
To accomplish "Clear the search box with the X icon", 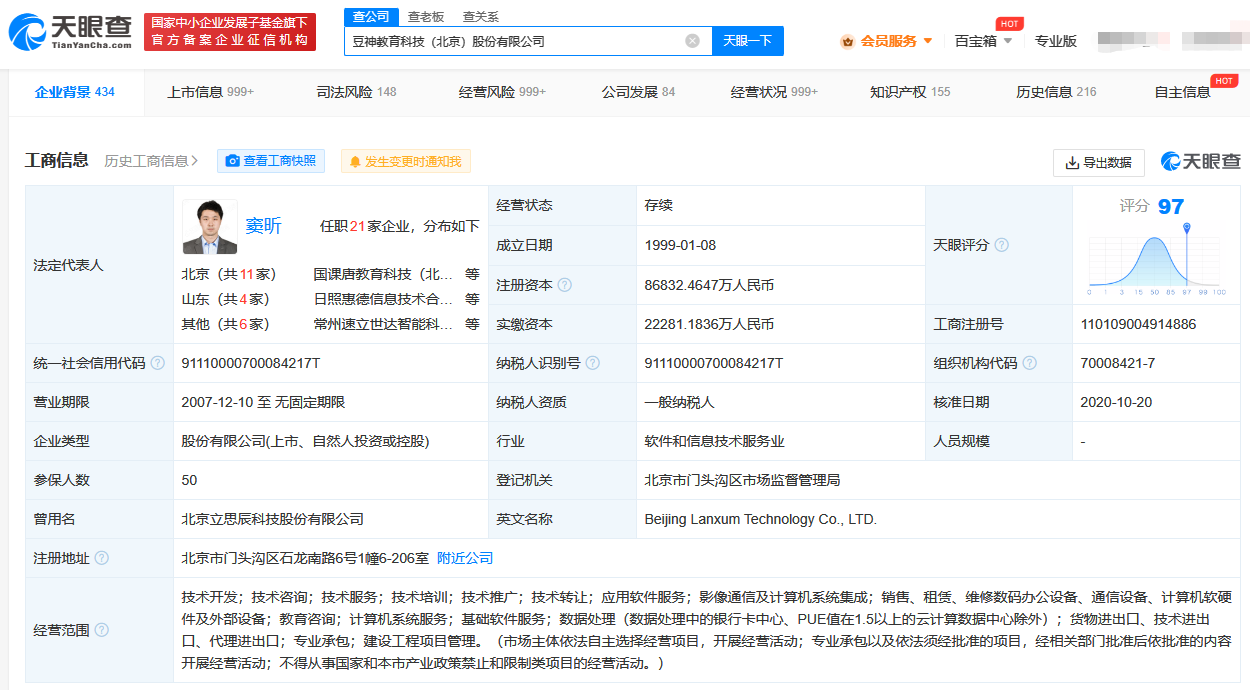I will pos(692,41).
